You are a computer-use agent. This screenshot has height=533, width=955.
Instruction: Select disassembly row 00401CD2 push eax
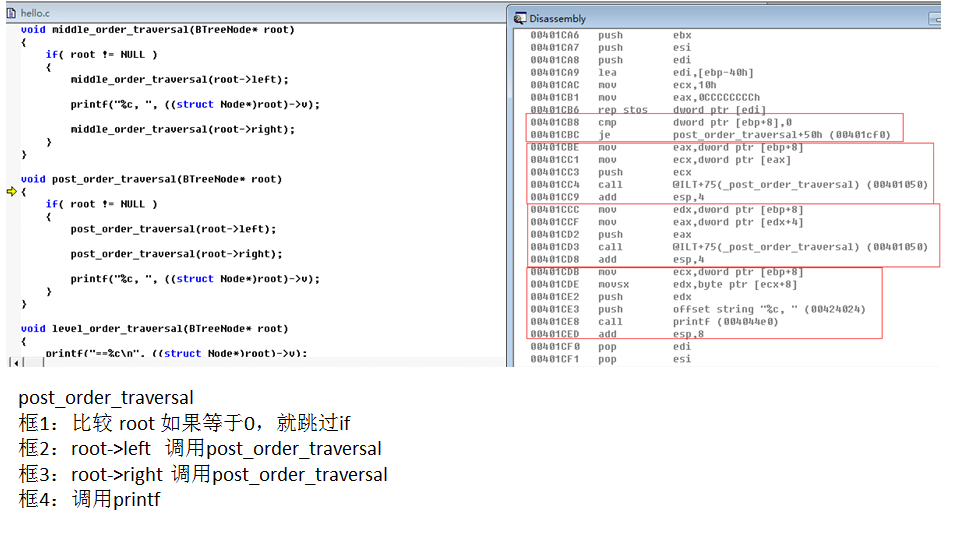click(x=611, y=235)
